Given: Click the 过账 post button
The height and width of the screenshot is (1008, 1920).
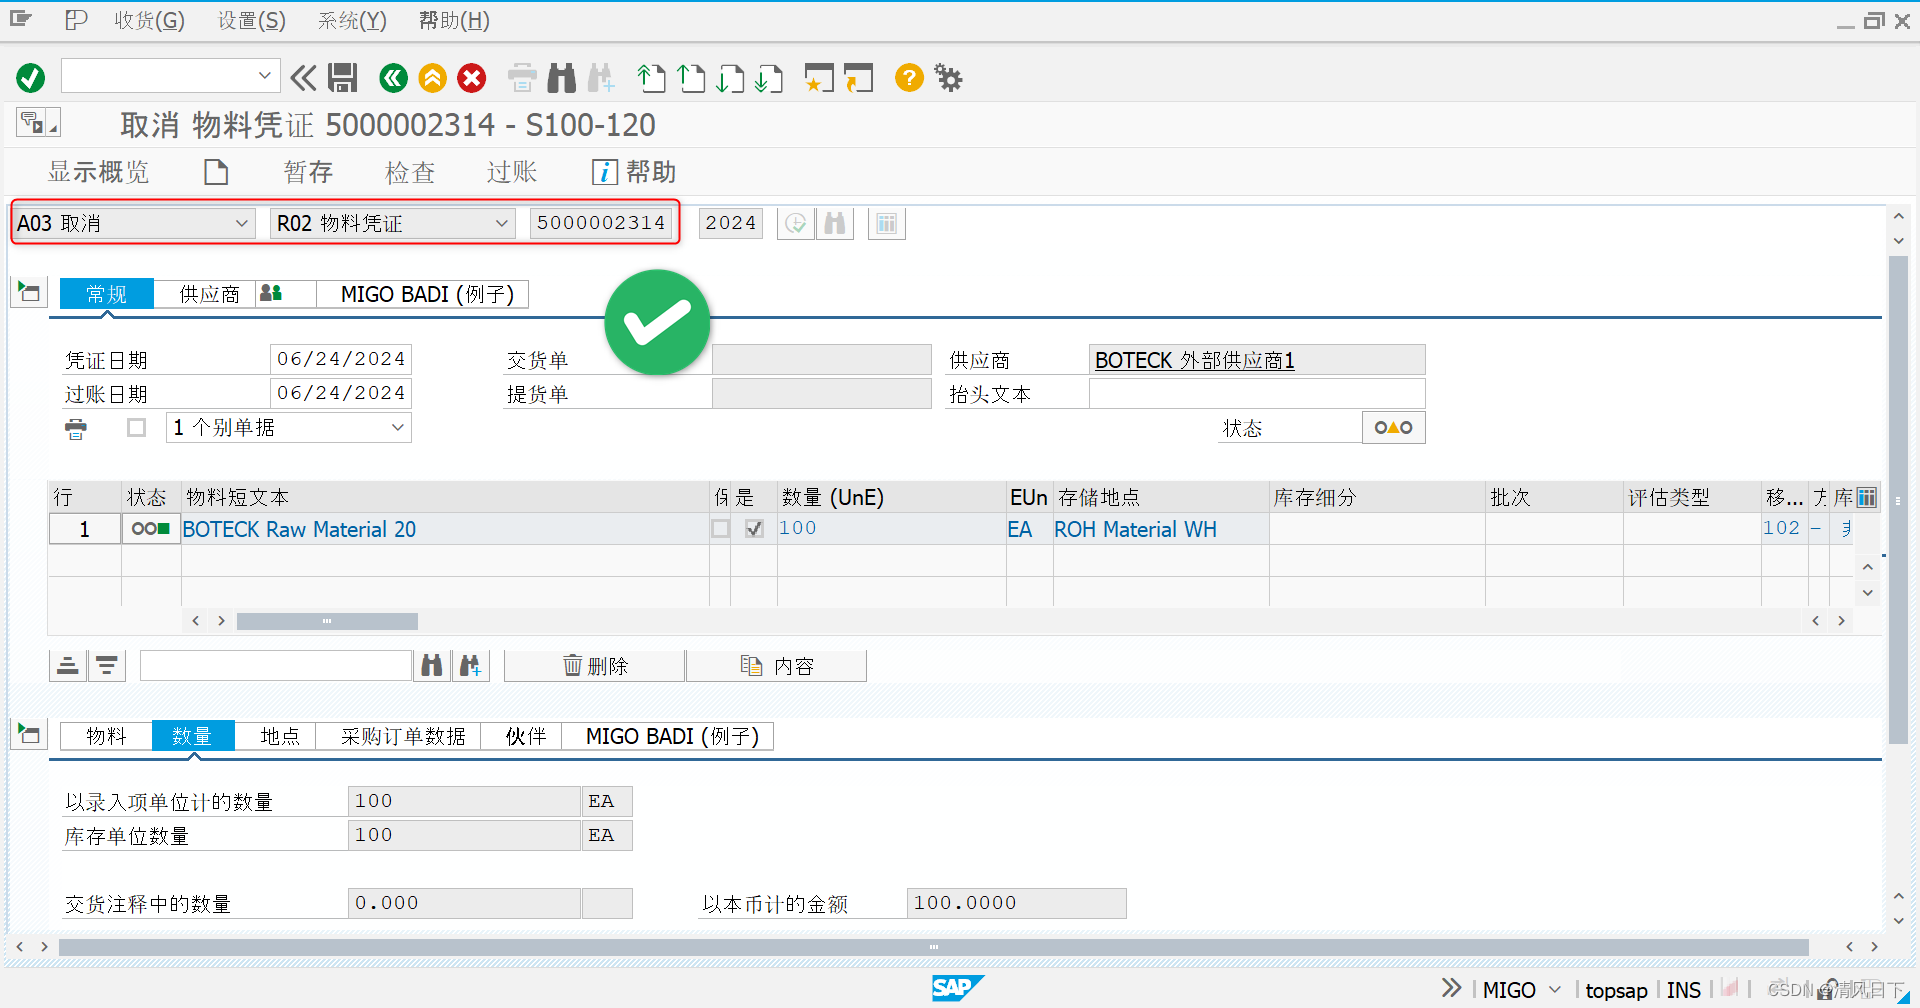Looking at the screenshot, I should 512,172.
